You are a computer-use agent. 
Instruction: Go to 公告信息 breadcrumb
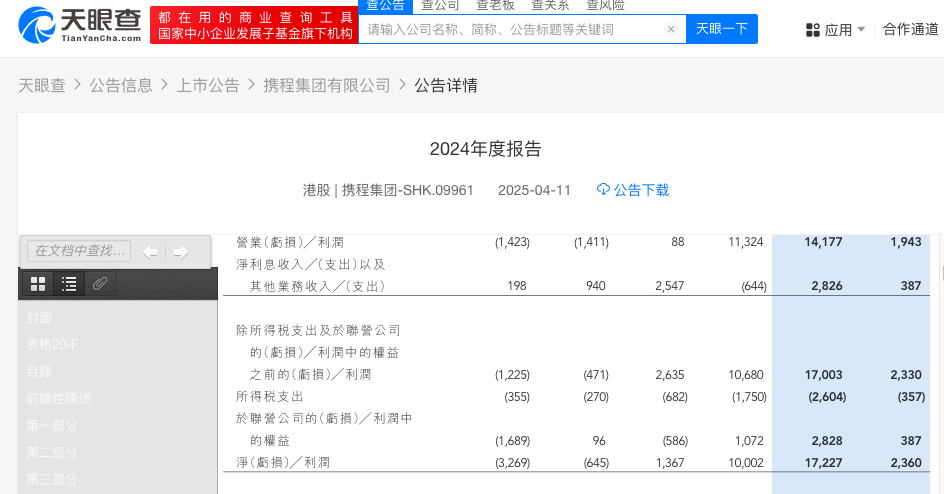click(x=121, y=85)
